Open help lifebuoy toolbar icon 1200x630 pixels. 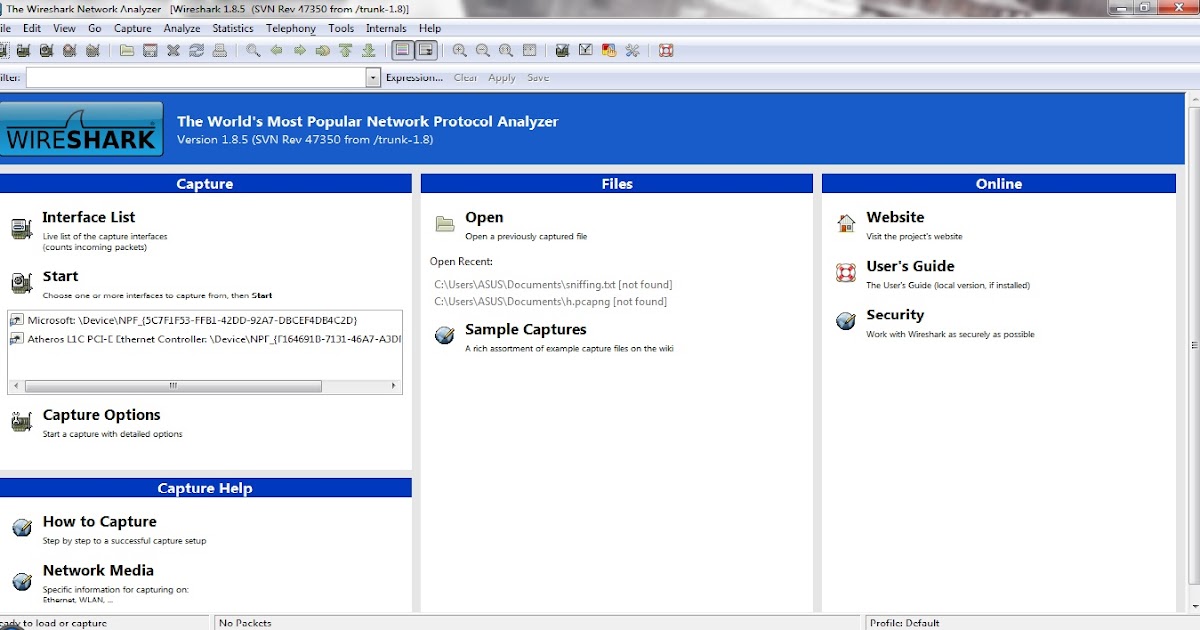pyautogui.click(x=665, y=50)
